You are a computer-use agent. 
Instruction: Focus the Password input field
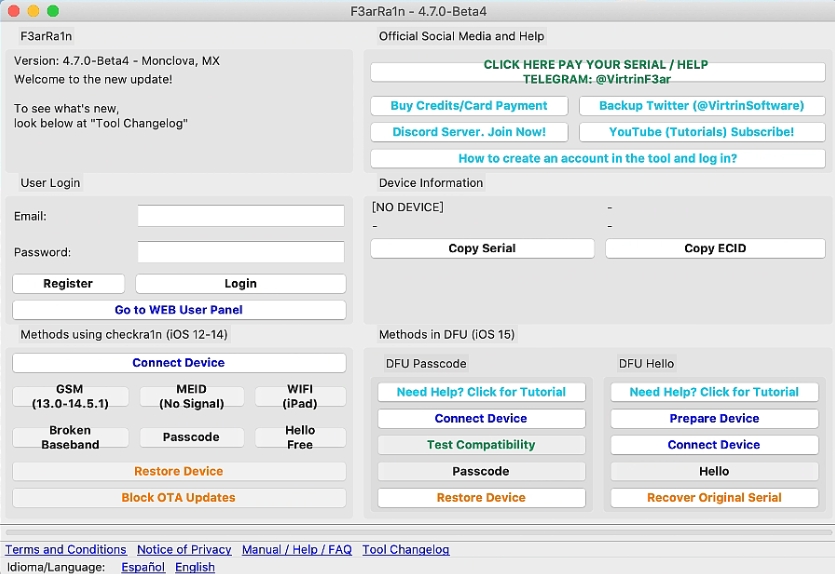[241, 252]
